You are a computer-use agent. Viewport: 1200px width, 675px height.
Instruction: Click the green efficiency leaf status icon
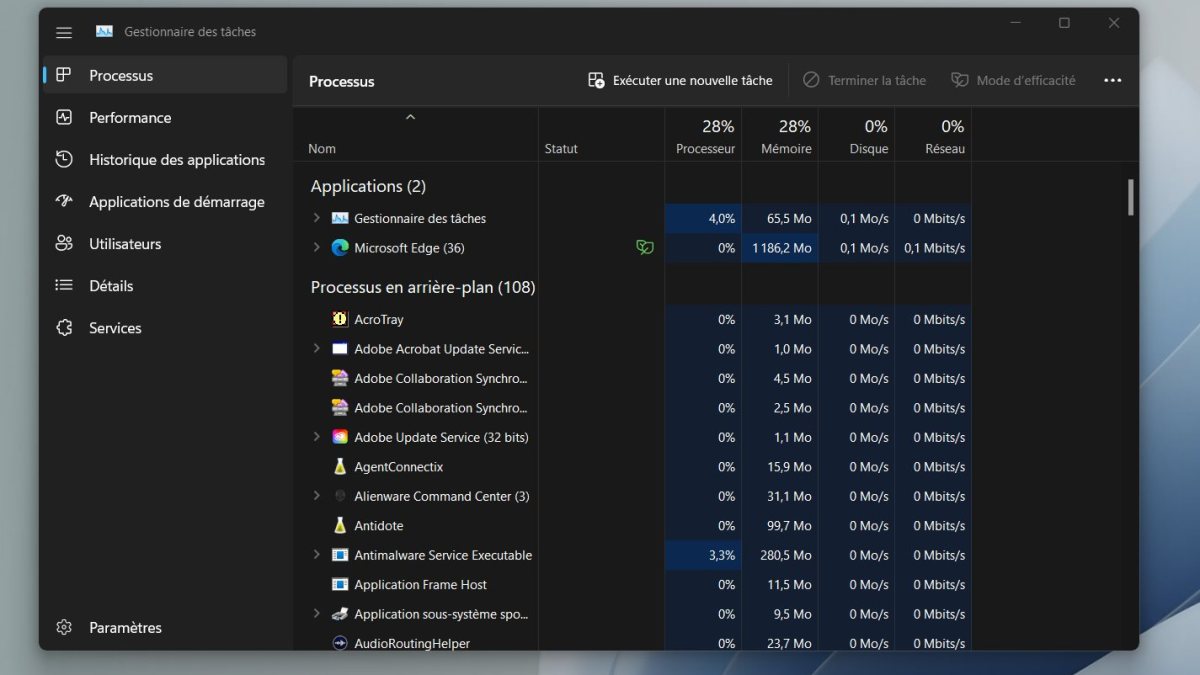click(645, 248)
